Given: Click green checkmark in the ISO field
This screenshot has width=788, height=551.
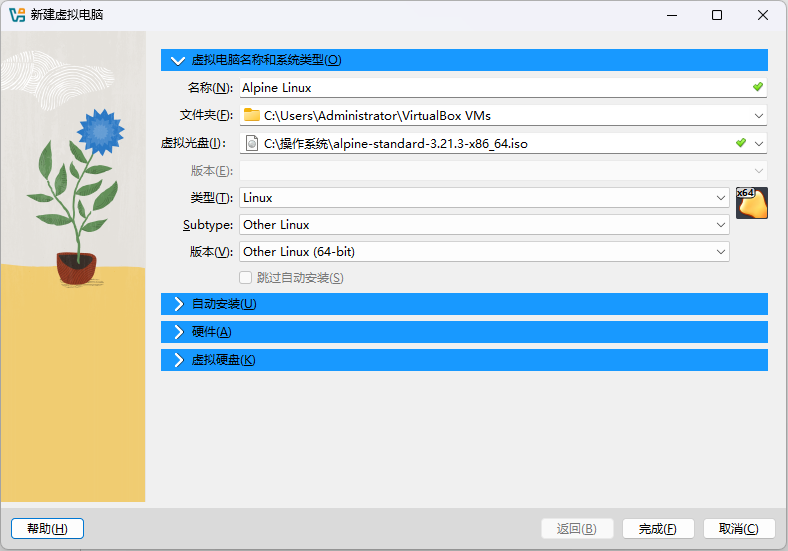Looking at the screenshot, I should tap(741, 143).
